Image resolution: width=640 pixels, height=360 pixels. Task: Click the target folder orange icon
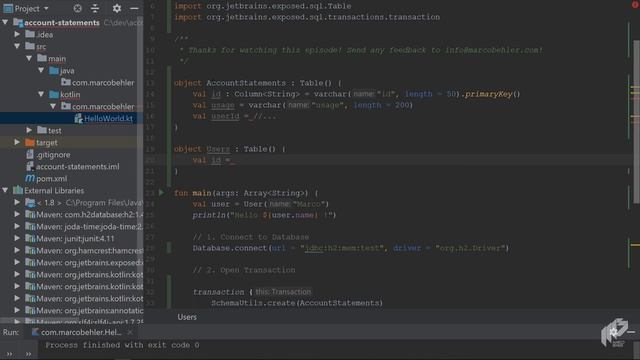click(30, 142)
